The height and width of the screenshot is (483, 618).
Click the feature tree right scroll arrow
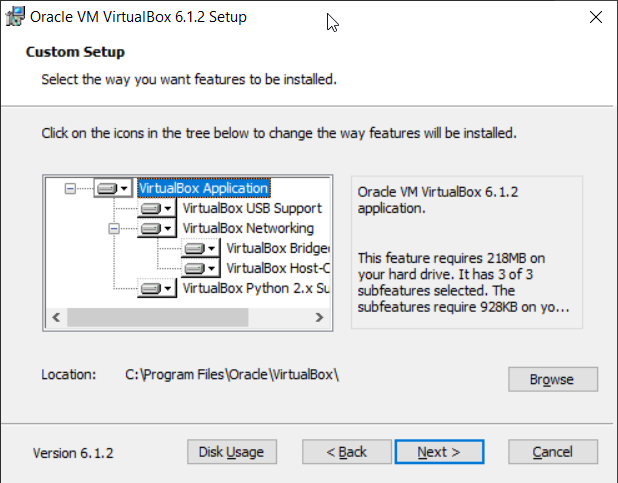click(319, 317)
